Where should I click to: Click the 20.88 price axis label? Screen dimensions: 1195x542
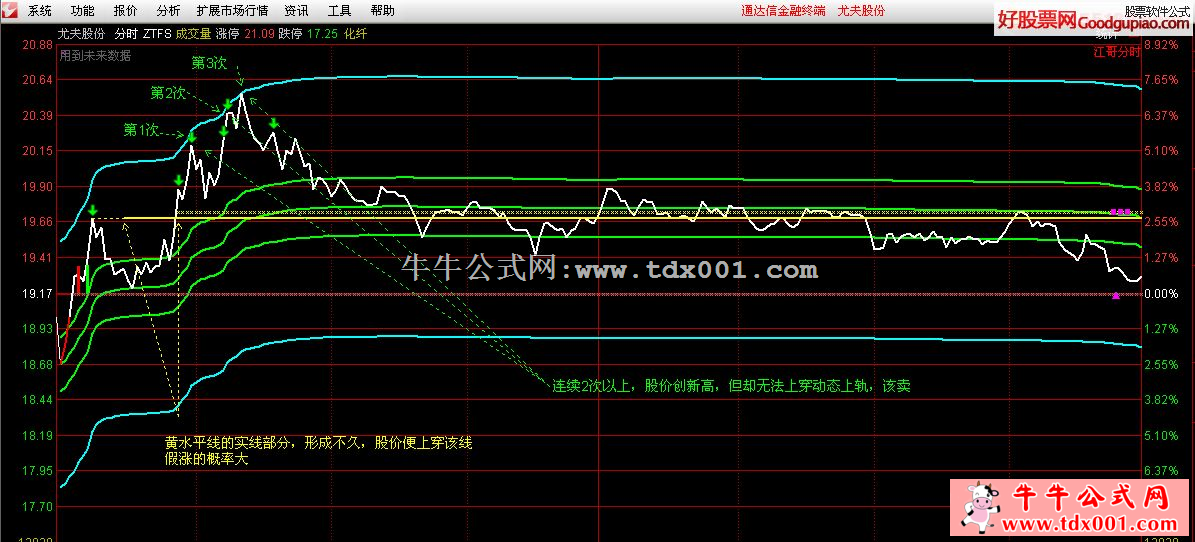(x=36, y=45)
